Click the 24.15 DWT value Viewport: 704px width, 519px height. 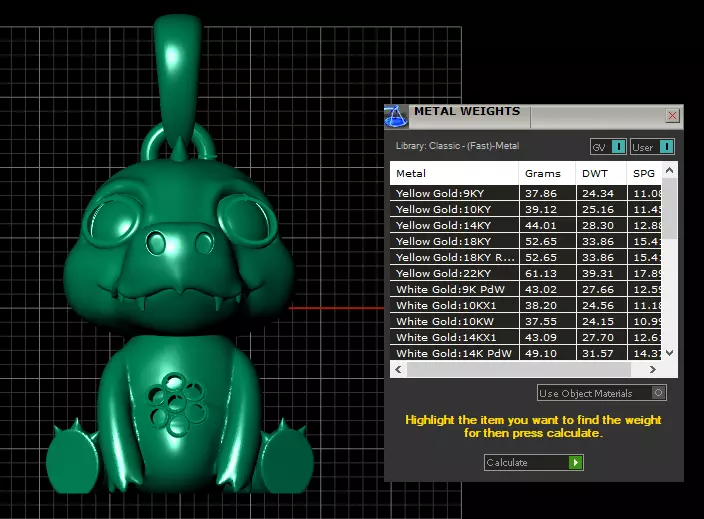(598, 321)
